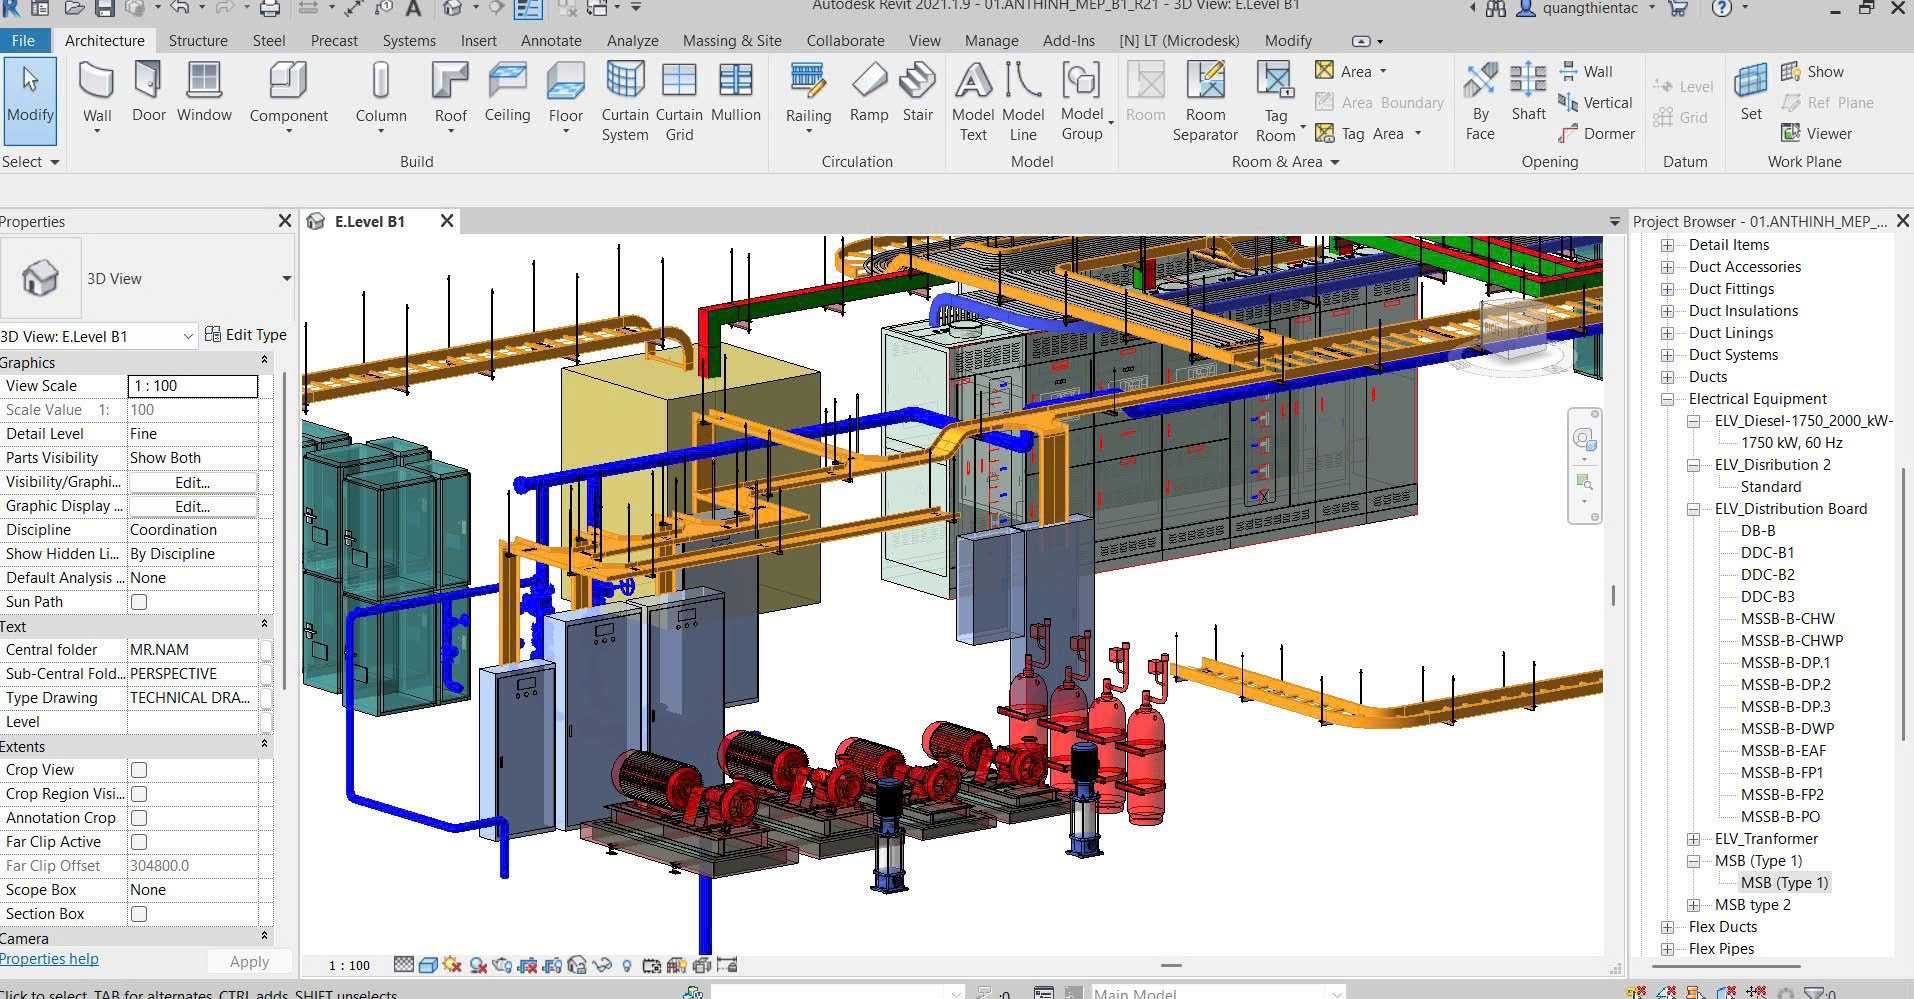Select the Mullion tool
Image resolution: width=1914 pixels, height=999 pixels.
point(736,92)
